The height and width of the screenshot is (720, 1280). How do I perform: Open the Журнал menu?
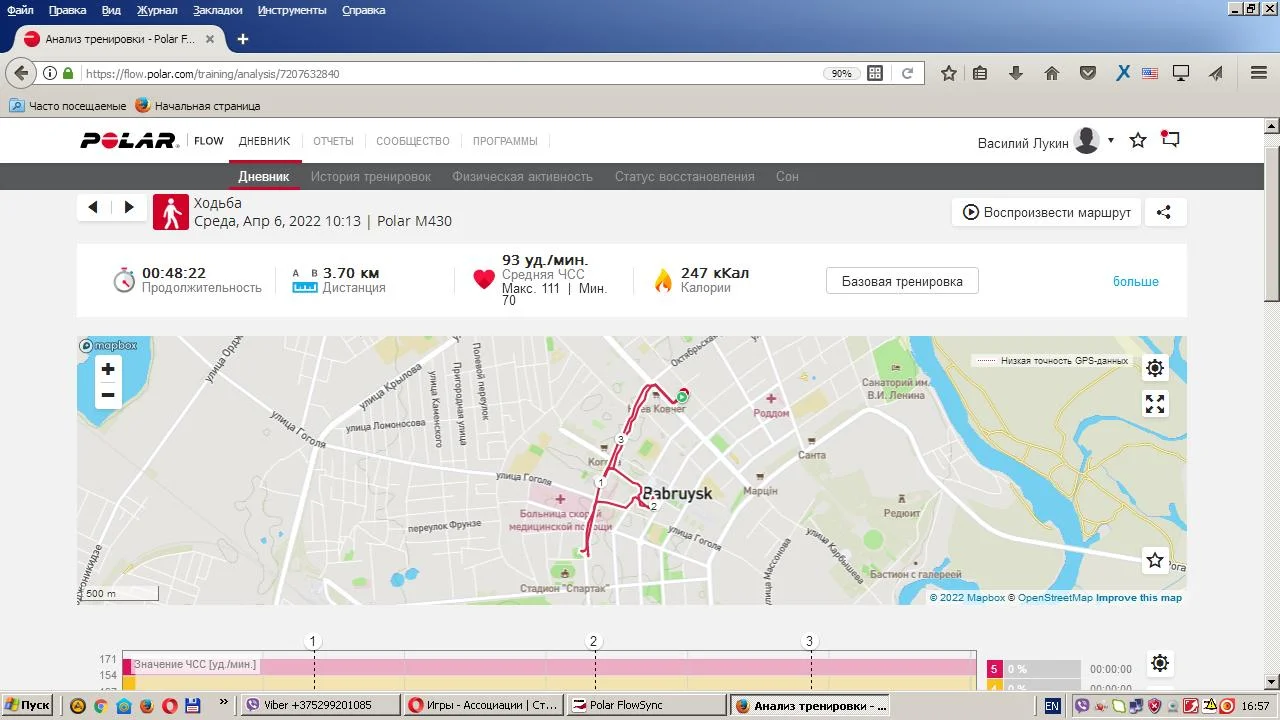[x=157, y=10]
